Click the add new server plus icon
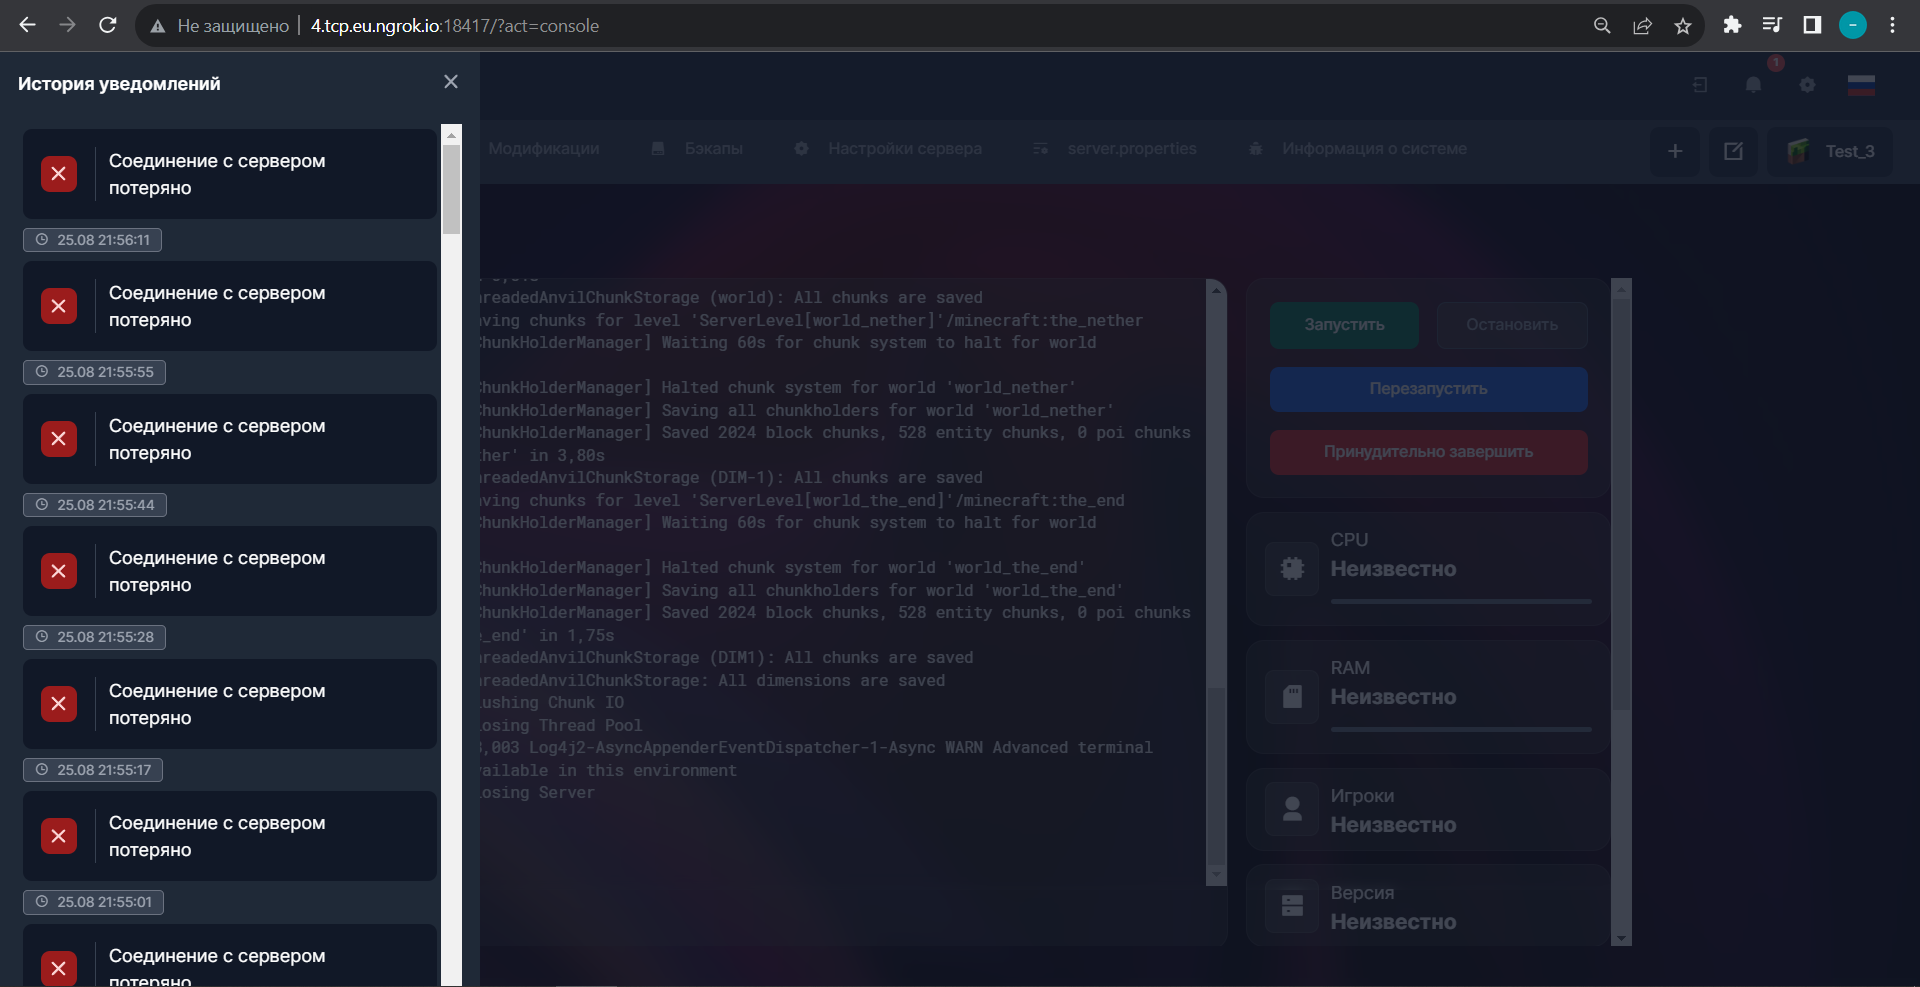This screenshot has height=987, width=1920. click(x=1675, y=151)
